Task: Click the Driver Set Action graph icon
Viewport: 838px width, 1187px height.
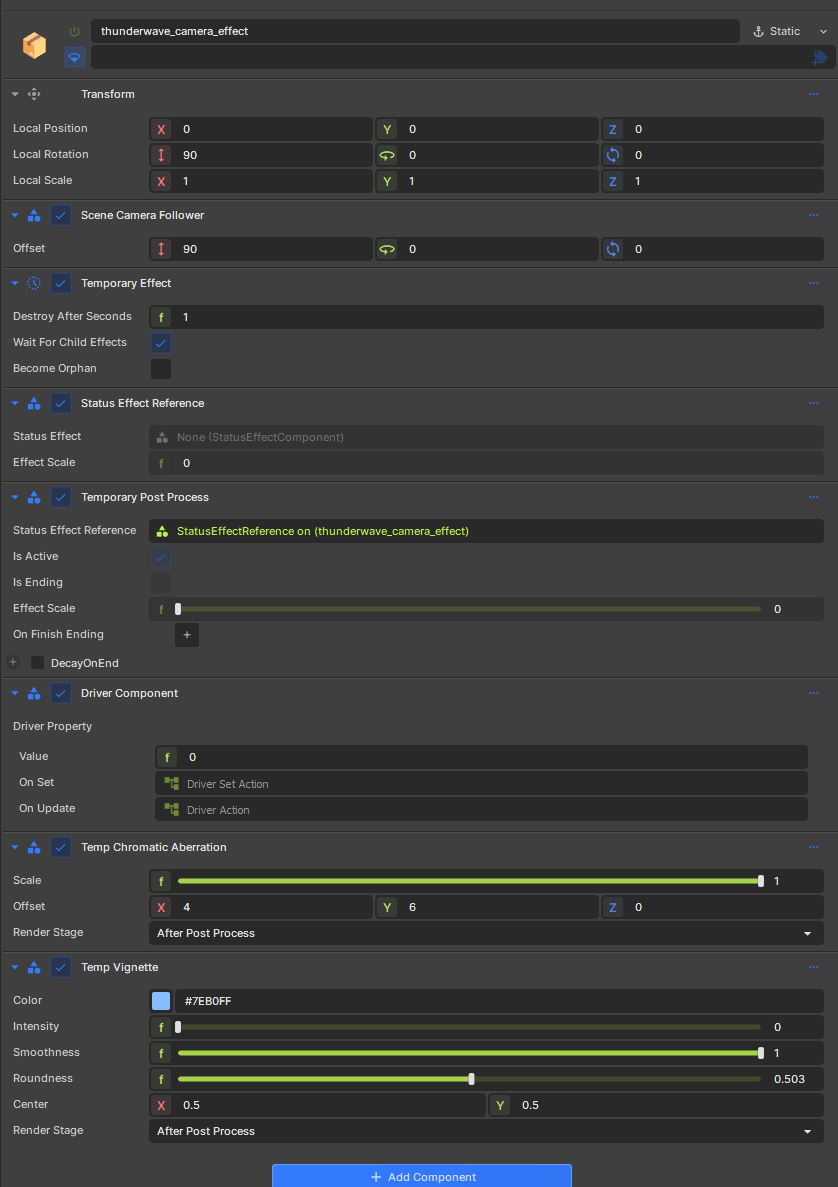Action: coord(171,784)
